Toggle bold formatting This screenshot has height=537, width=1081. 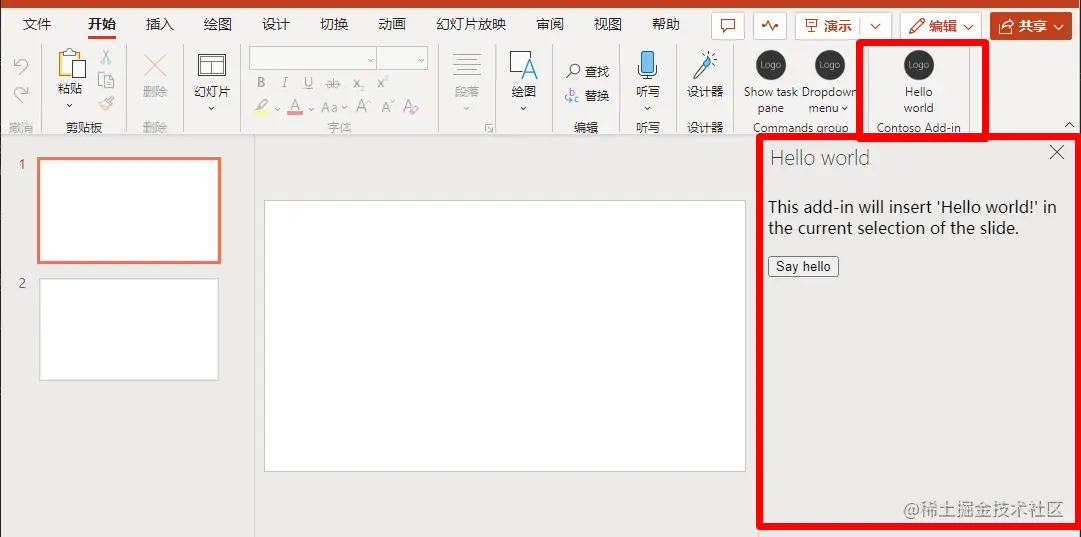[x=261, y=83]
